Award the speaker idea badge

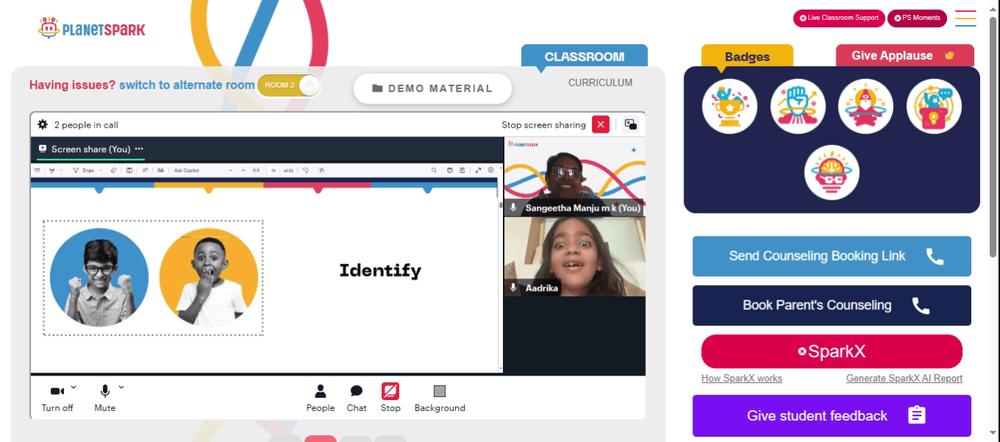[934, 107]
